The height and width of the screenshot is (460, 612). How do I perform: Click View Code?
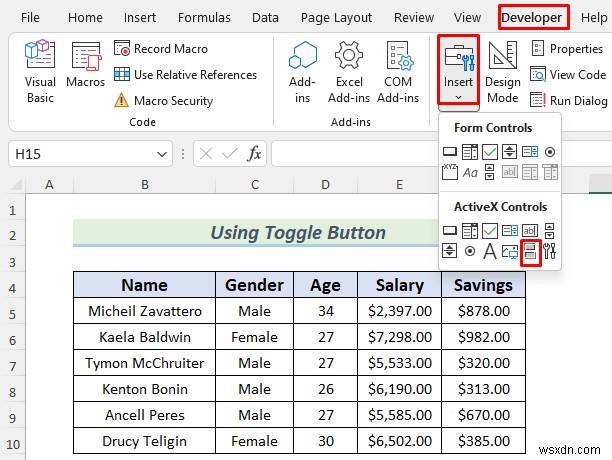click(568, 75)
